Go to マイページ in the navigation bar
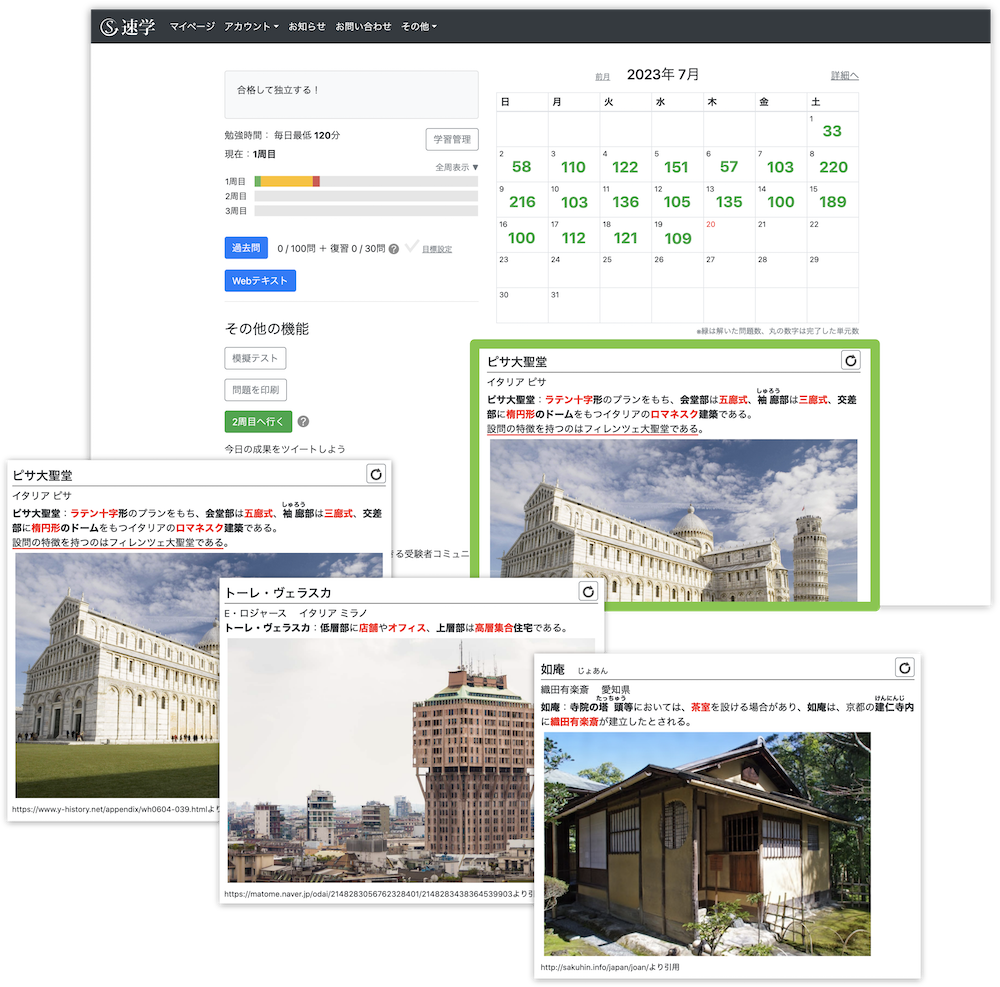1000x987 pixels. click(192, 26)
